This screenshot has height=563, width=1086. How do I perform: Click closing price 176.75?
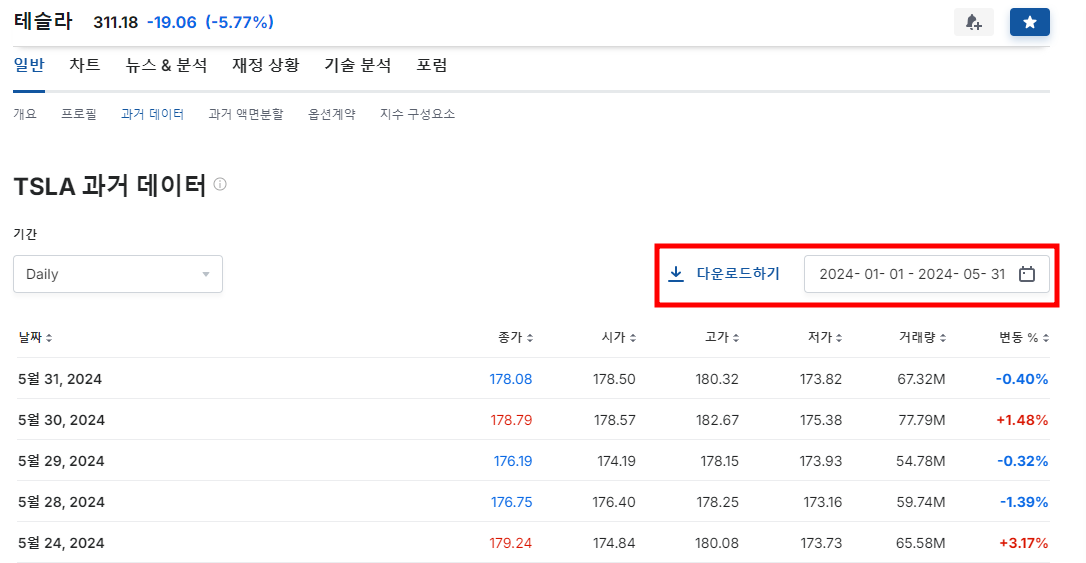511,501
